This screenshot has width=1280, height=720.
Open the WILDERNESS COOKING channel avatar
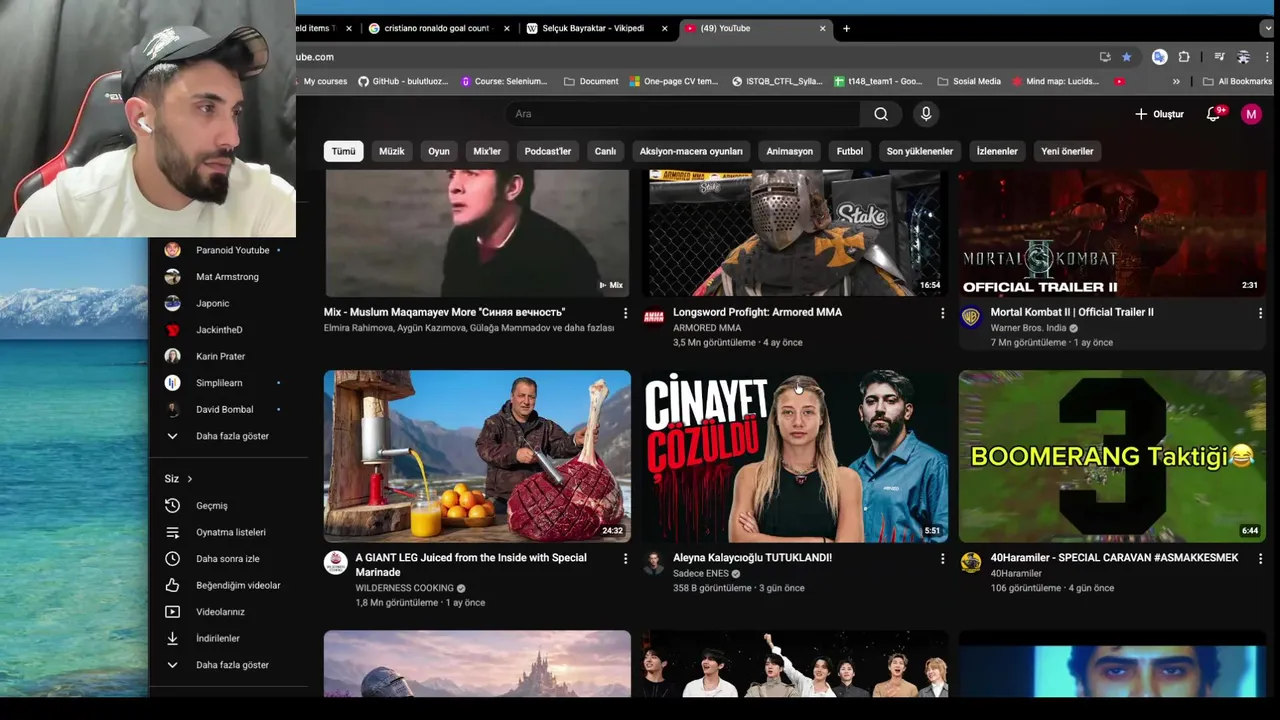[335, 562]
